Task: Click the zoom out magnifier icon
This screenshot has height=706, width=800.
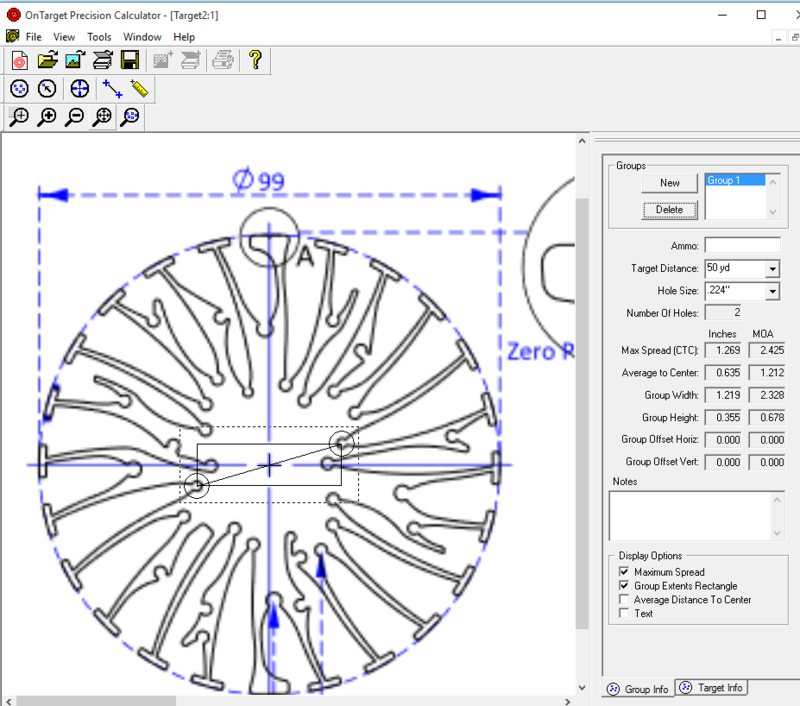Action: pyautogui.click(x=75, y=117)
